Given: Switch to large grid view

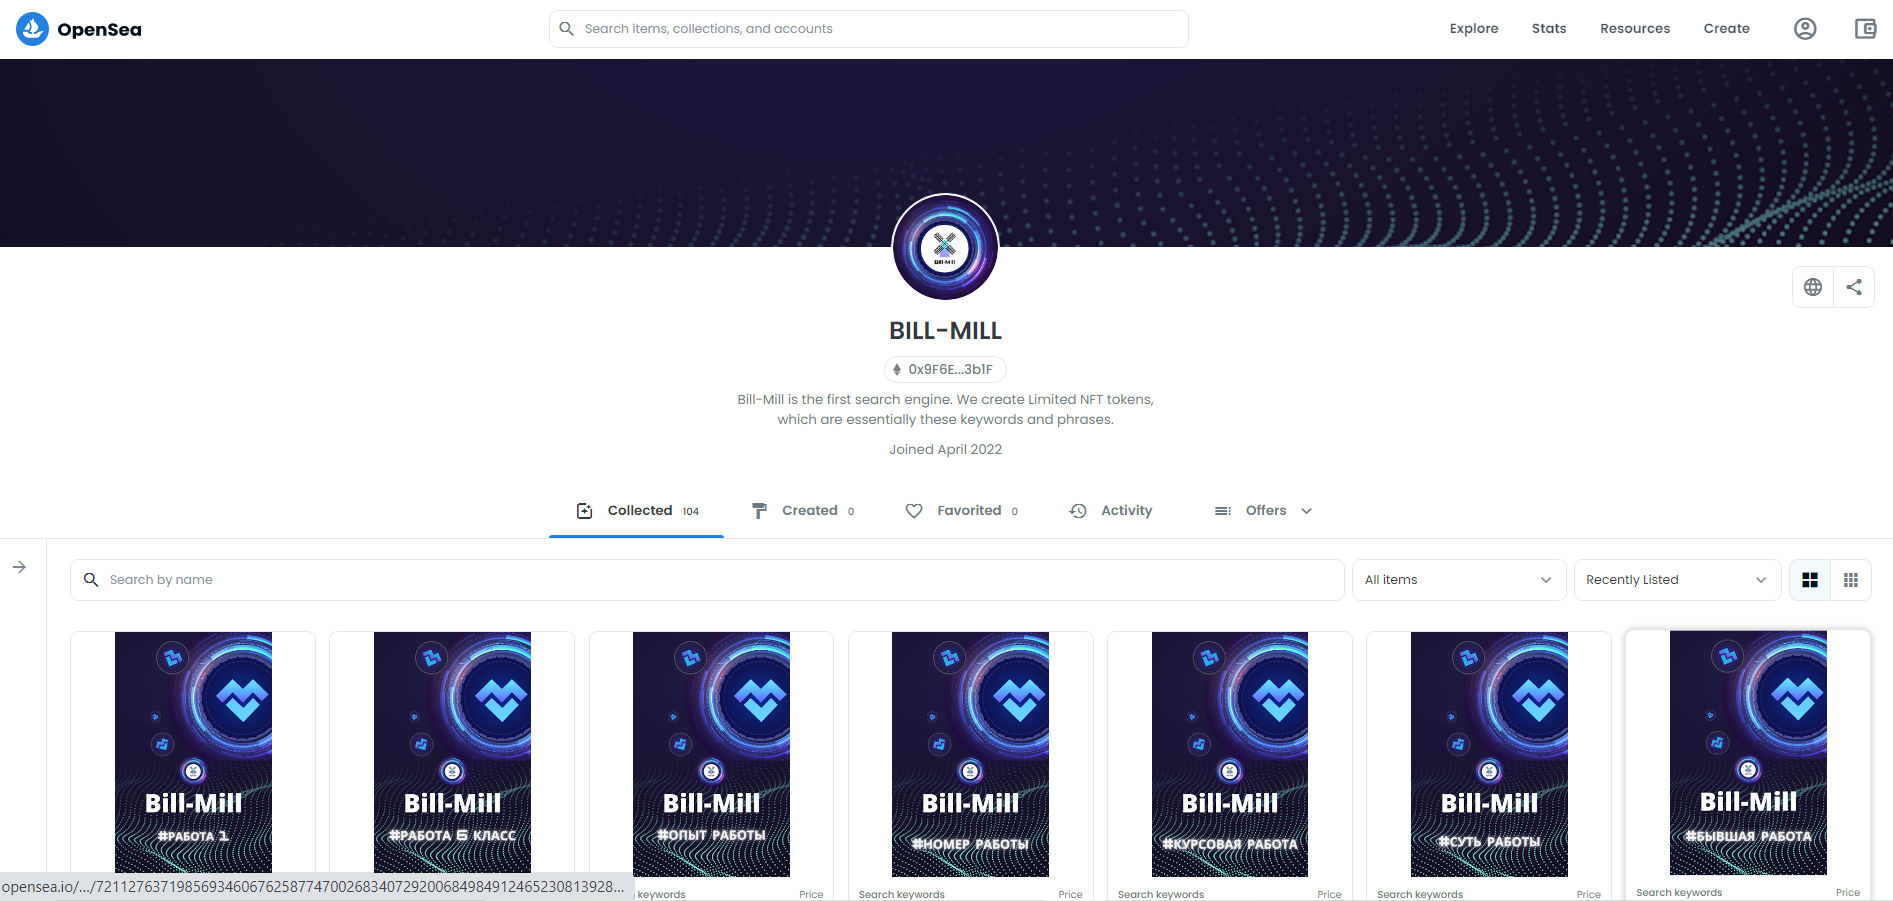Looking at the screenshot, I should (x=1810, y=580).
